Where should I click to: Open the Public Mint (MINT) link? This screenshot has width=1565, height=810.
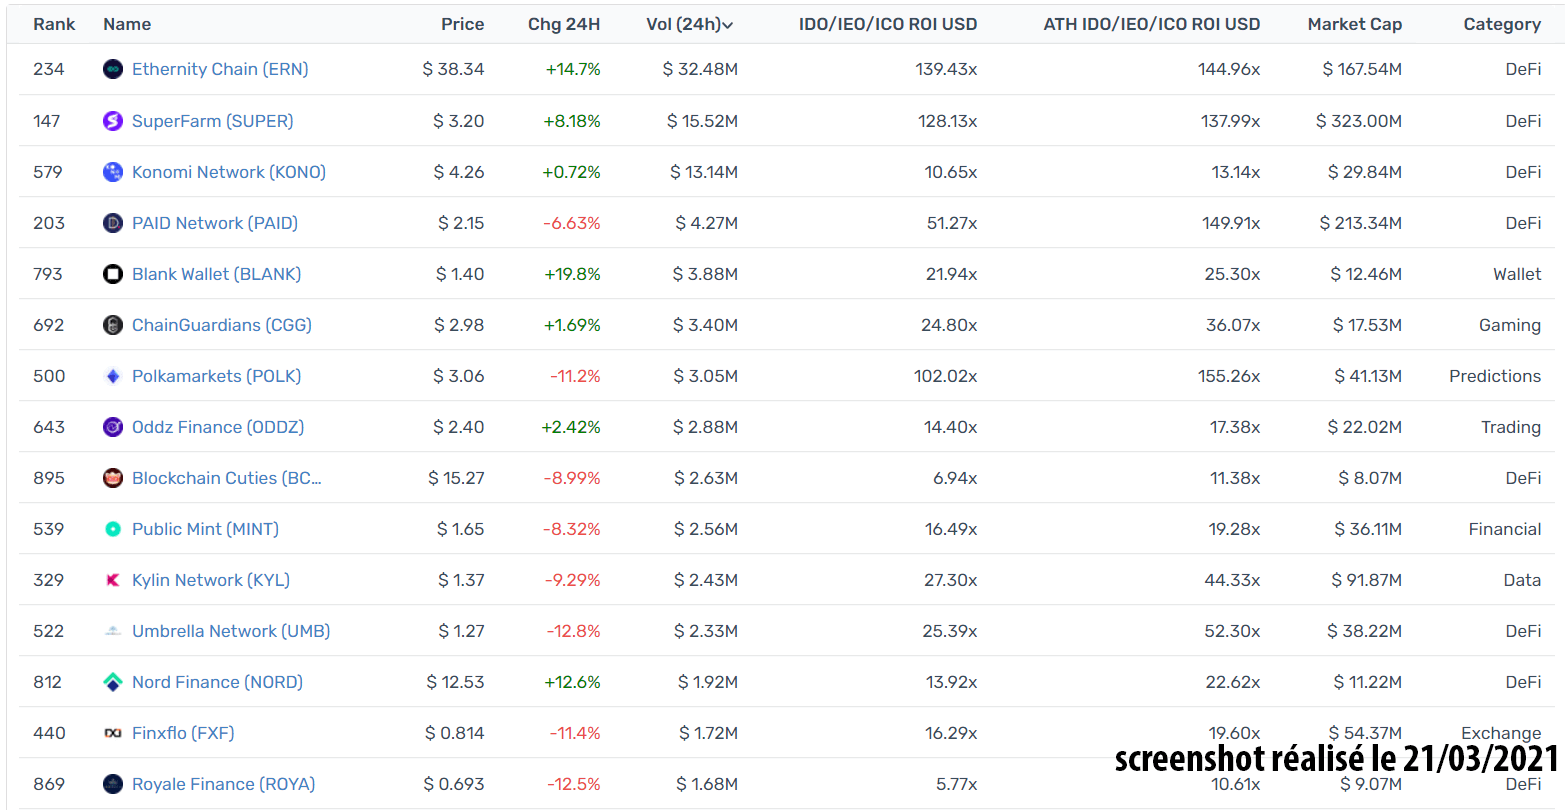[x=205, y=529]
